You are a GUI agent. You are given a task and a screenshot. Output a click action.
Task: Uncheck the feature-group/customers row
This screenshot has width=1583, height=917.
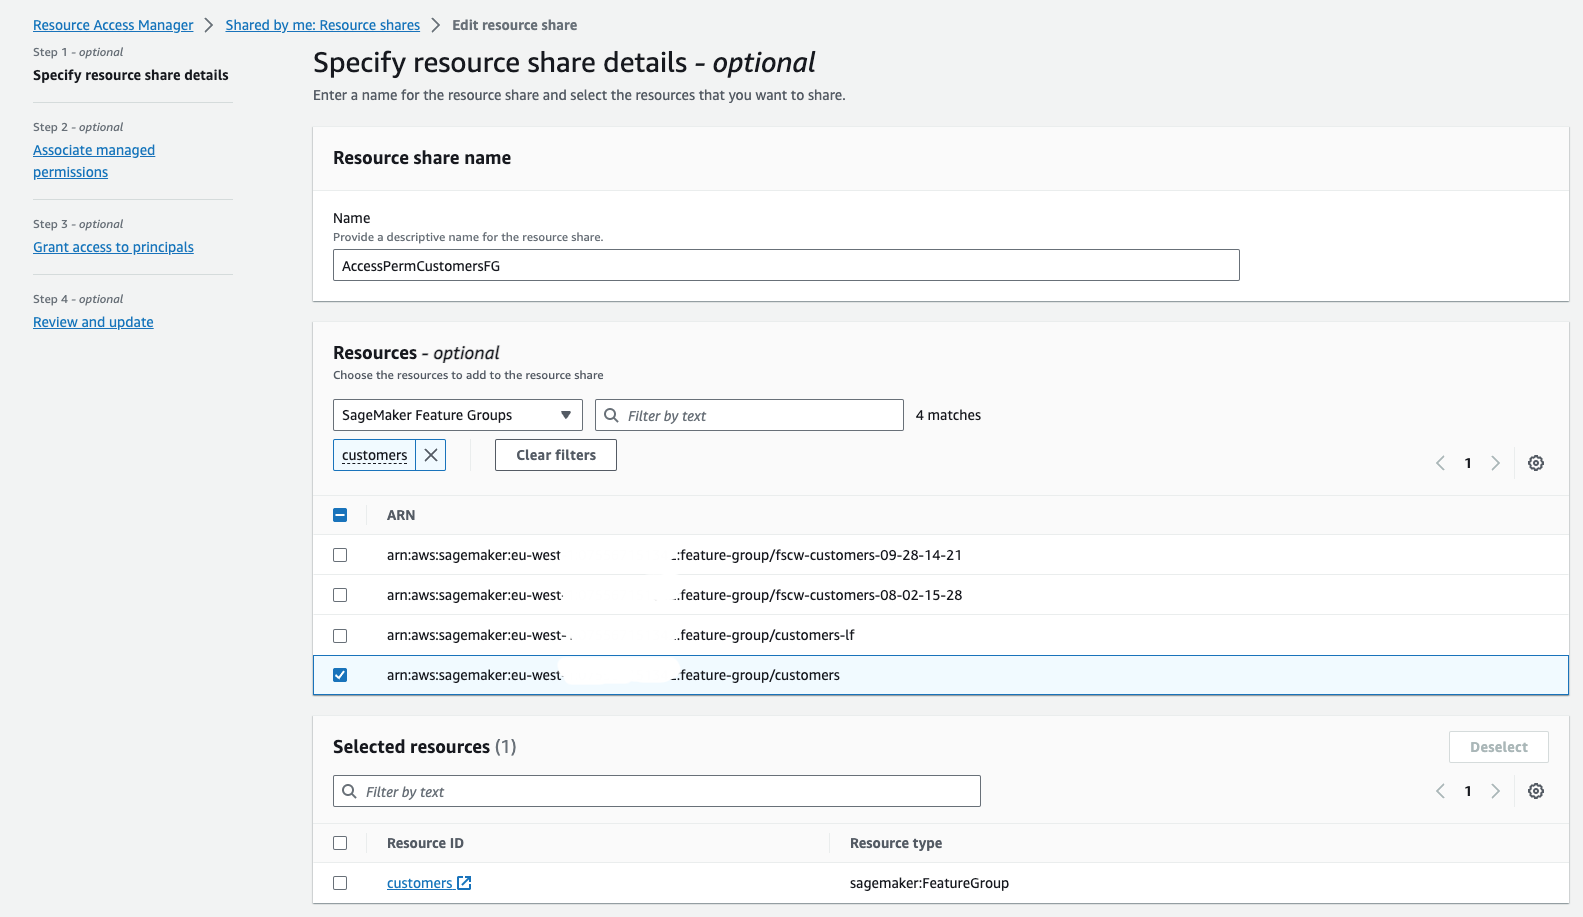[340, 675]
